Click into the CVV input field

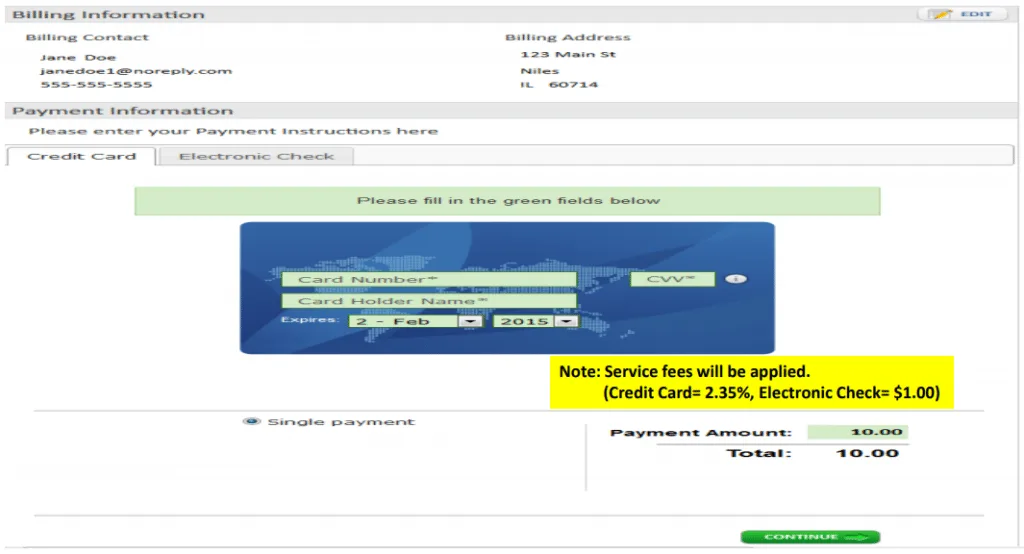click(x=672, y=280)
